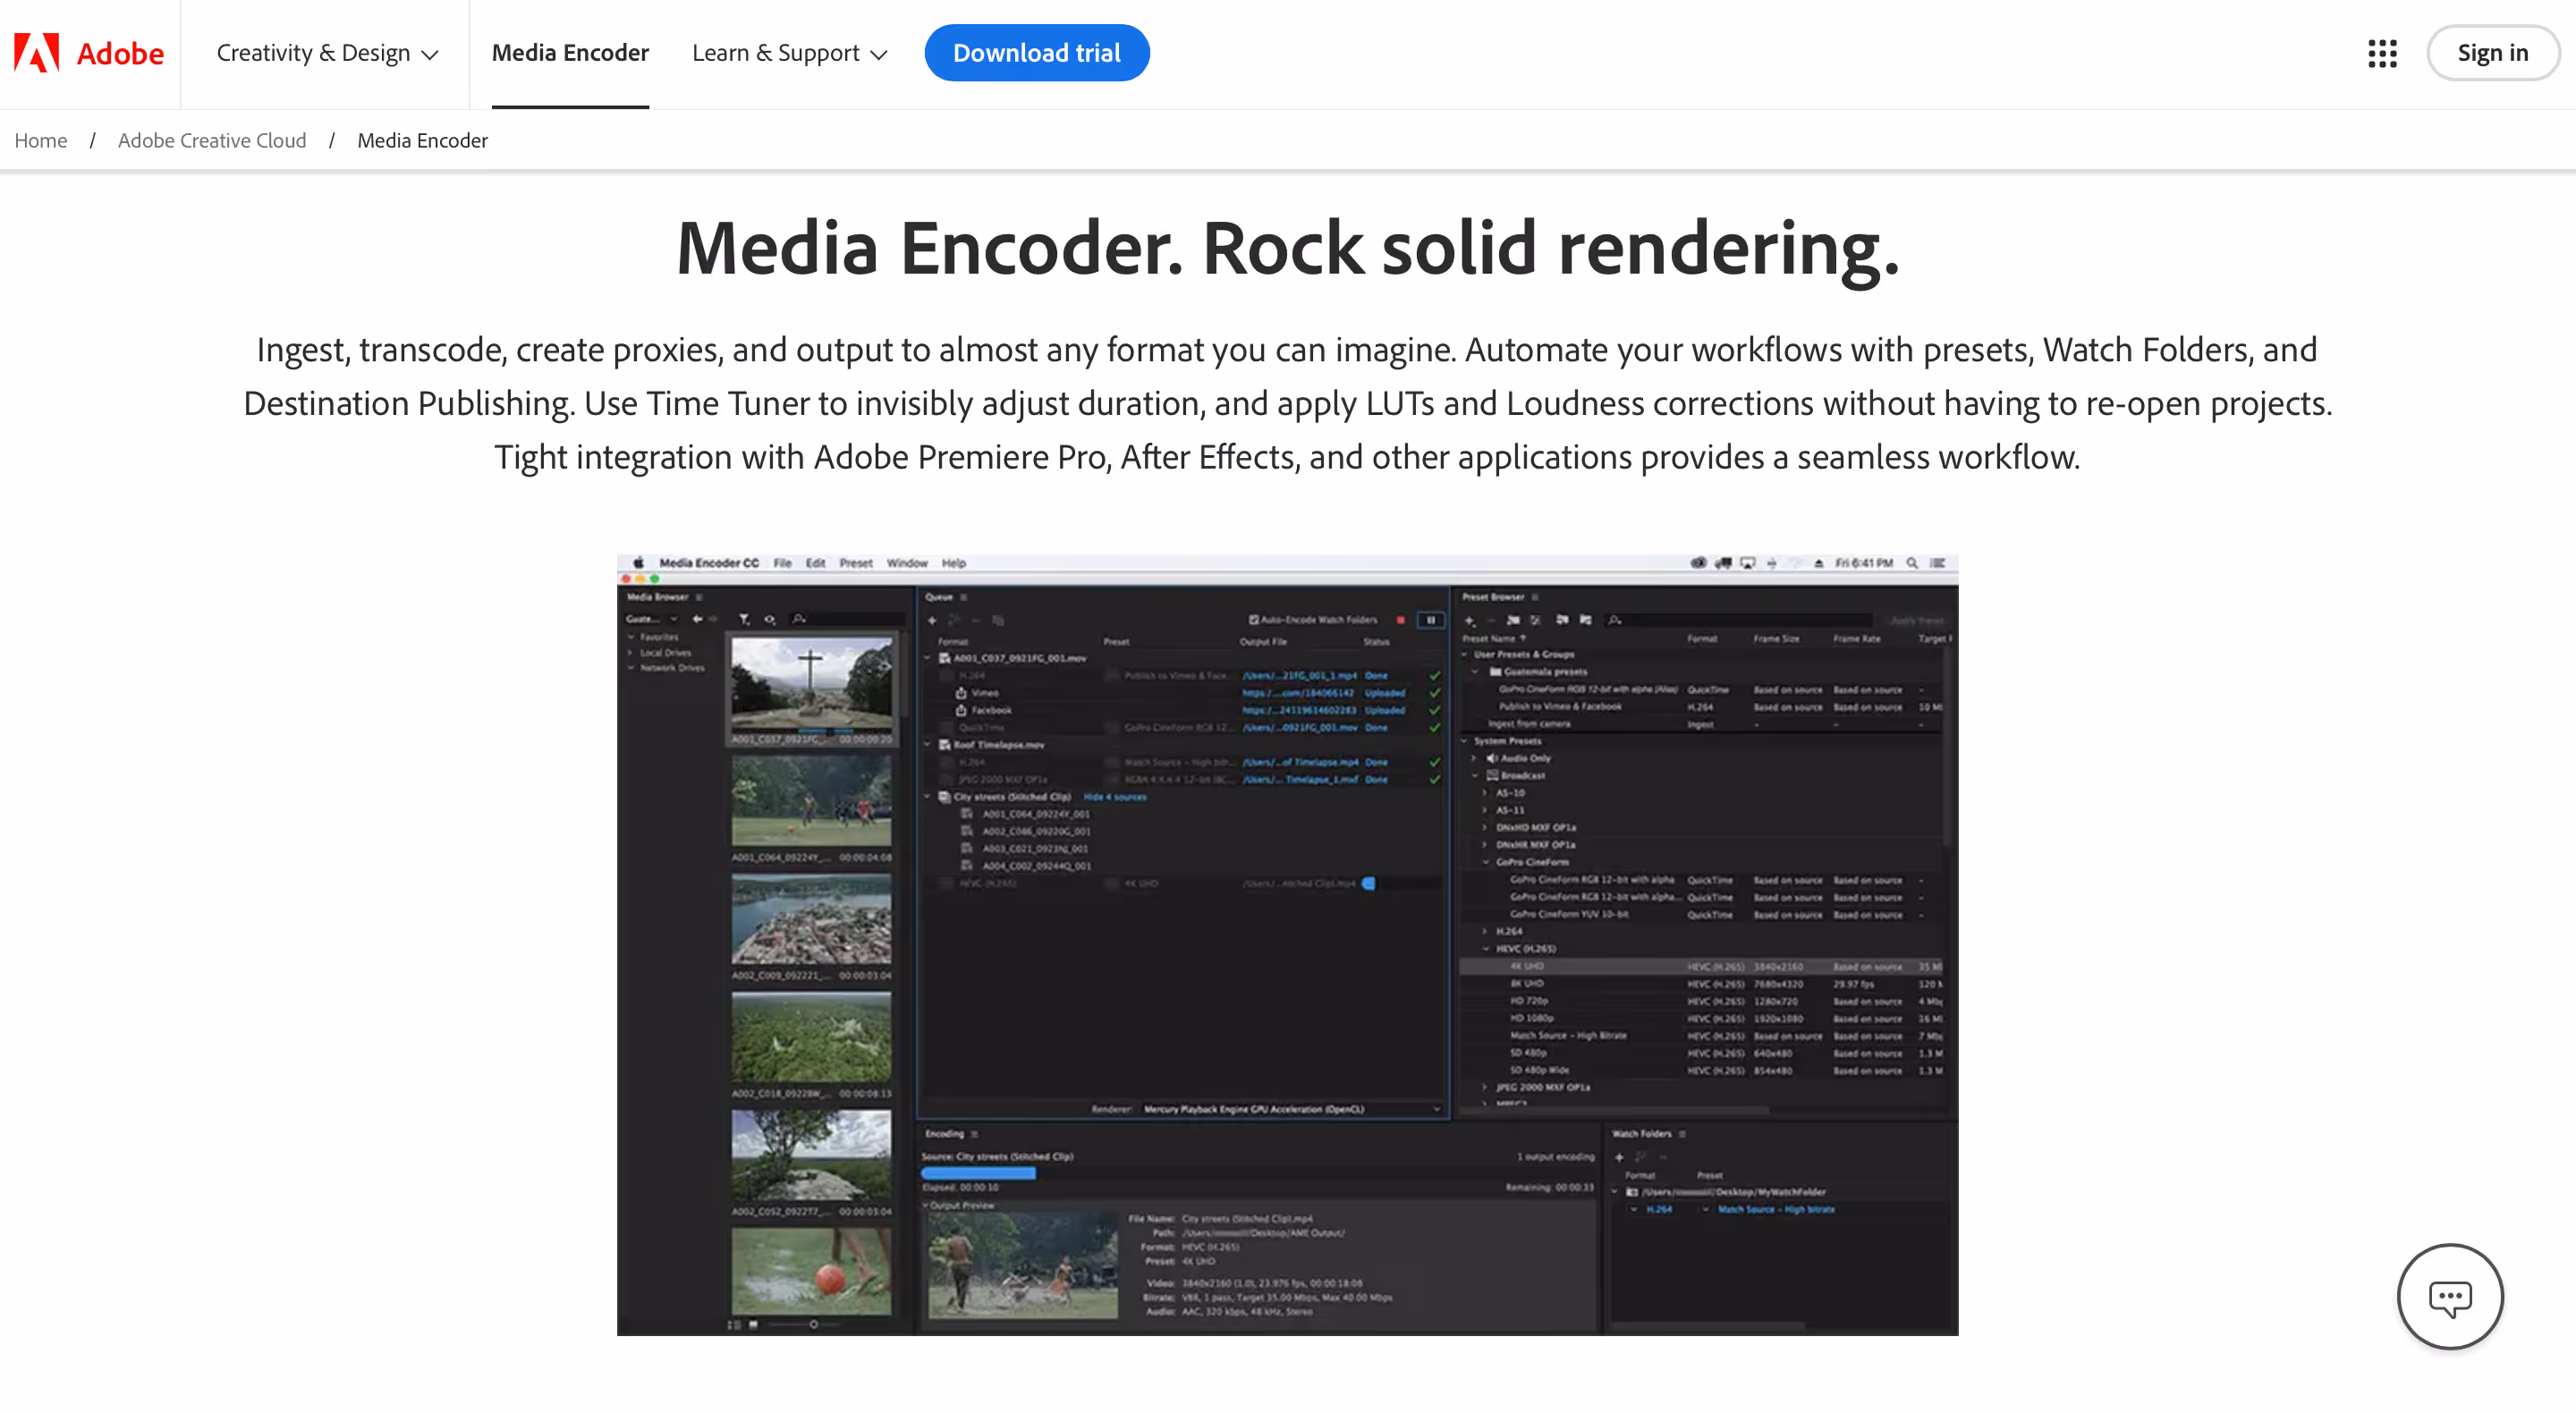
Task: Click the macOS notification center list icon
Action: coord(1938,563)
